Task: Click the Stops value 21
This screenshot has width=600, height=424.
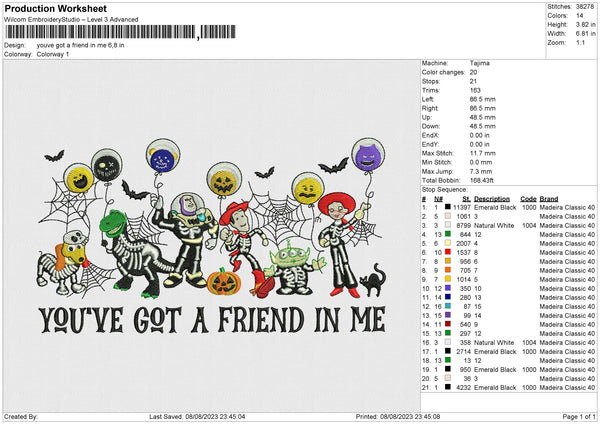Action: point(473,81)
